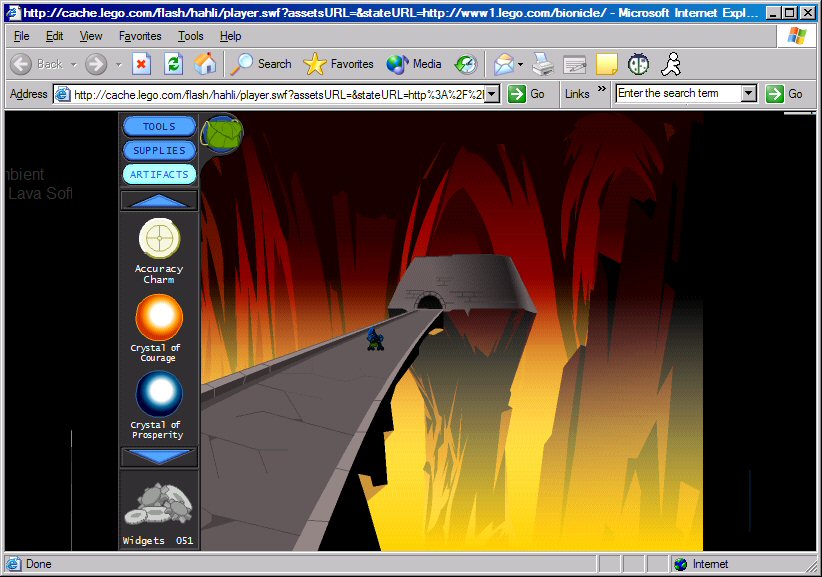Image resolution: width=822 pixels, height=577 pixels.
Task: Expand the Links chevron overflow
Action: point(602,89)
